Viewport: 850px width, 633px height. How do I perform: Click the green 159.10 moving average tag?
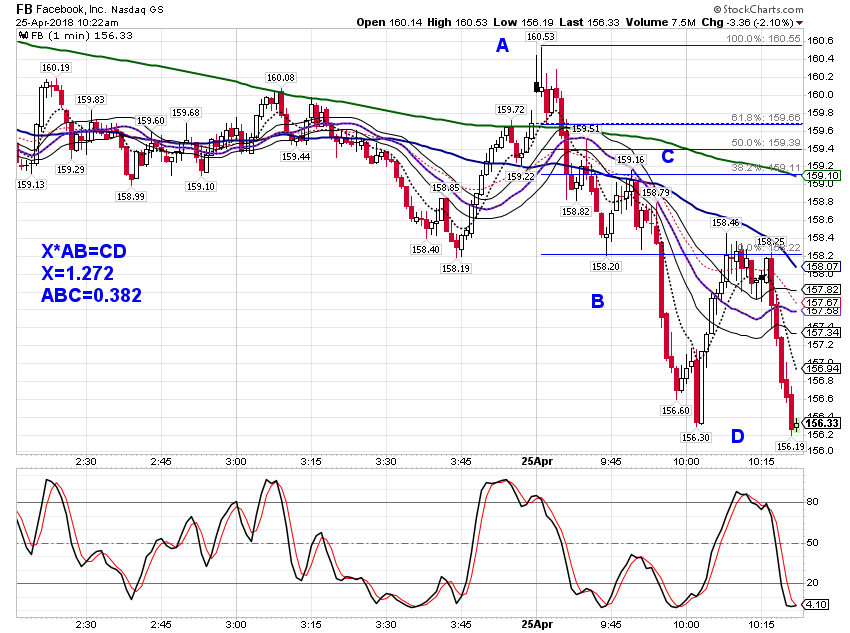point(822,176)
